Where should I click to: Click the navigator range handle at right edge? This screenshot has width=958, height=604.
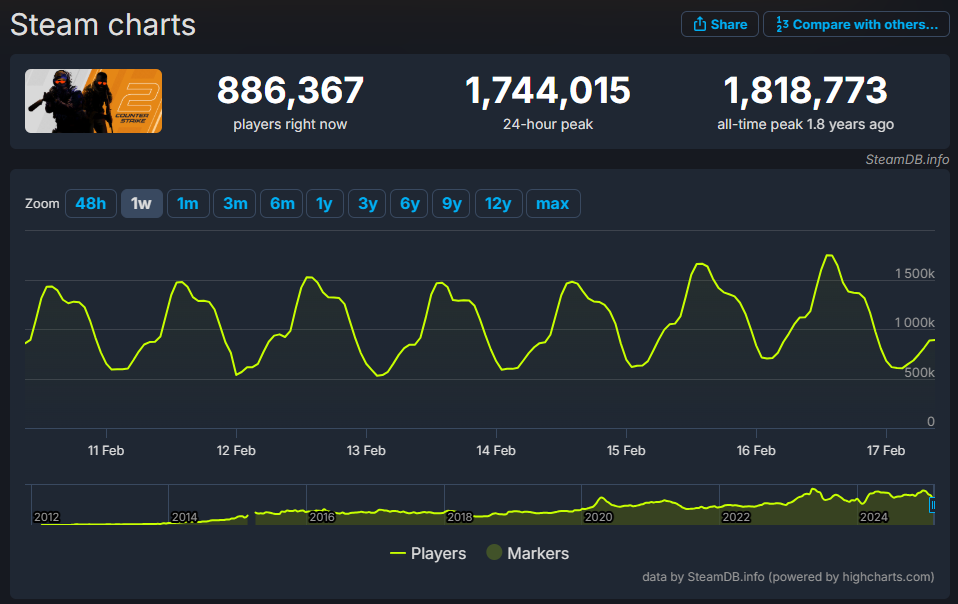932,505
